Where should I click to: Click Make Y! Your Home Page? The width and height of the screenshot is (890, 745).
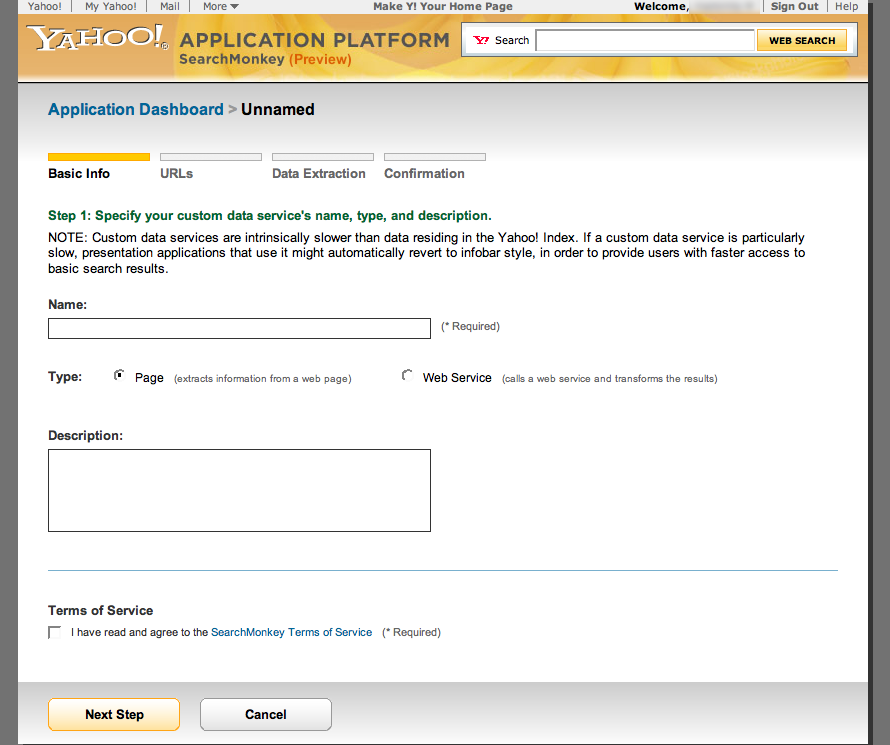443,6
